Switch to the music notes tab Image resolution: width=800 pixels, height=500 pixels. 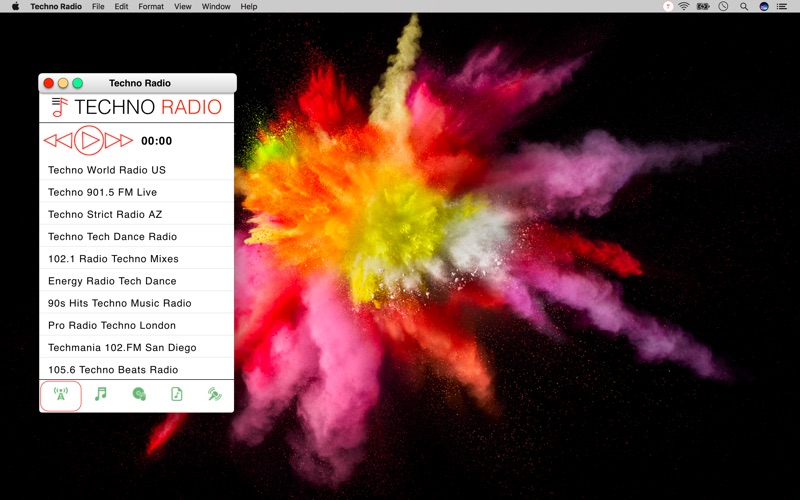coord(101,394)
